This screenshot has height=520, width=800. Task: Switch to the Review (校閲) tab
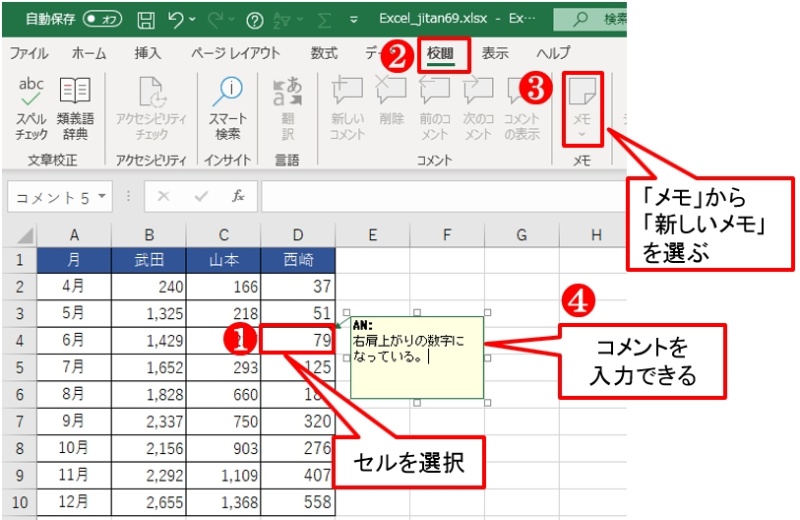click(x=441, y=53)
